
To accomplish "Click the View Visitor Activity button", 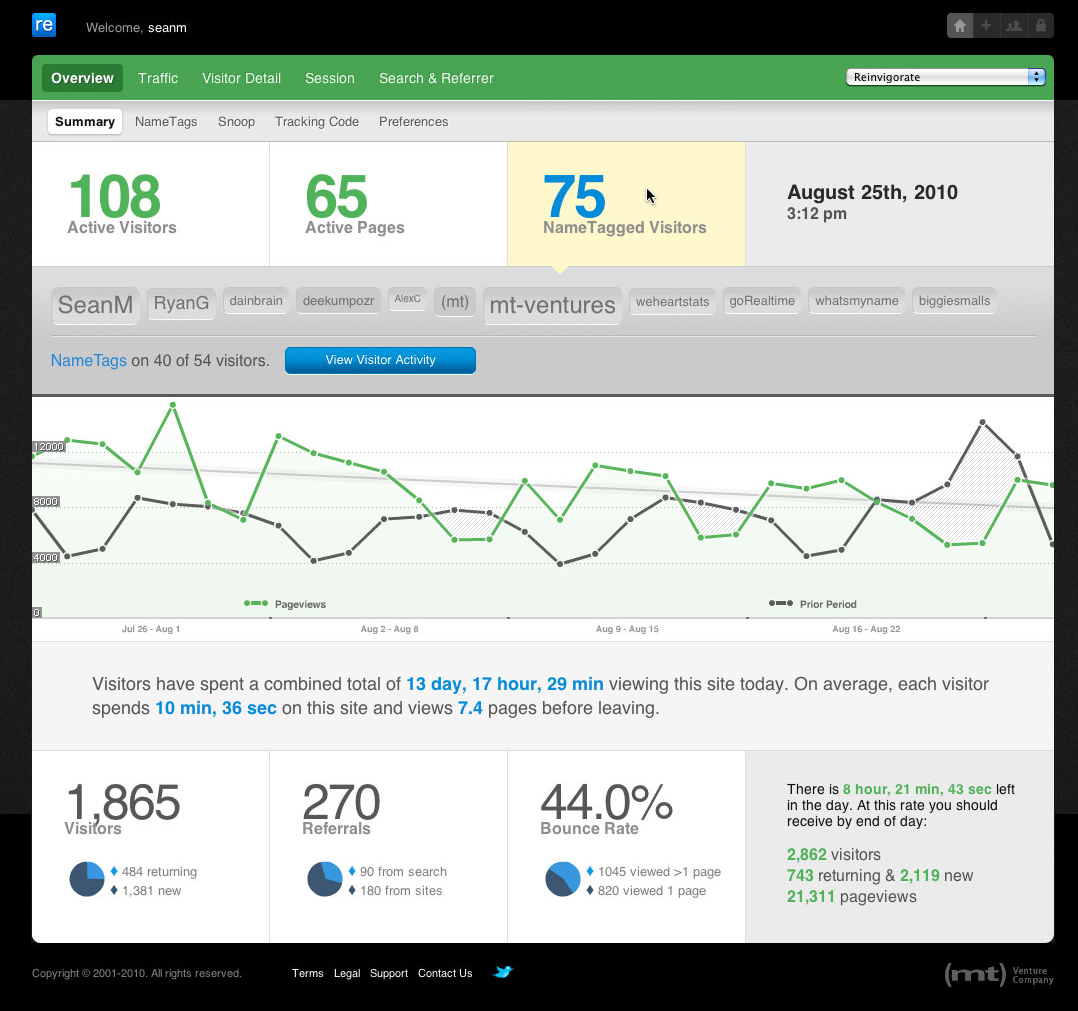I will 380,360.
